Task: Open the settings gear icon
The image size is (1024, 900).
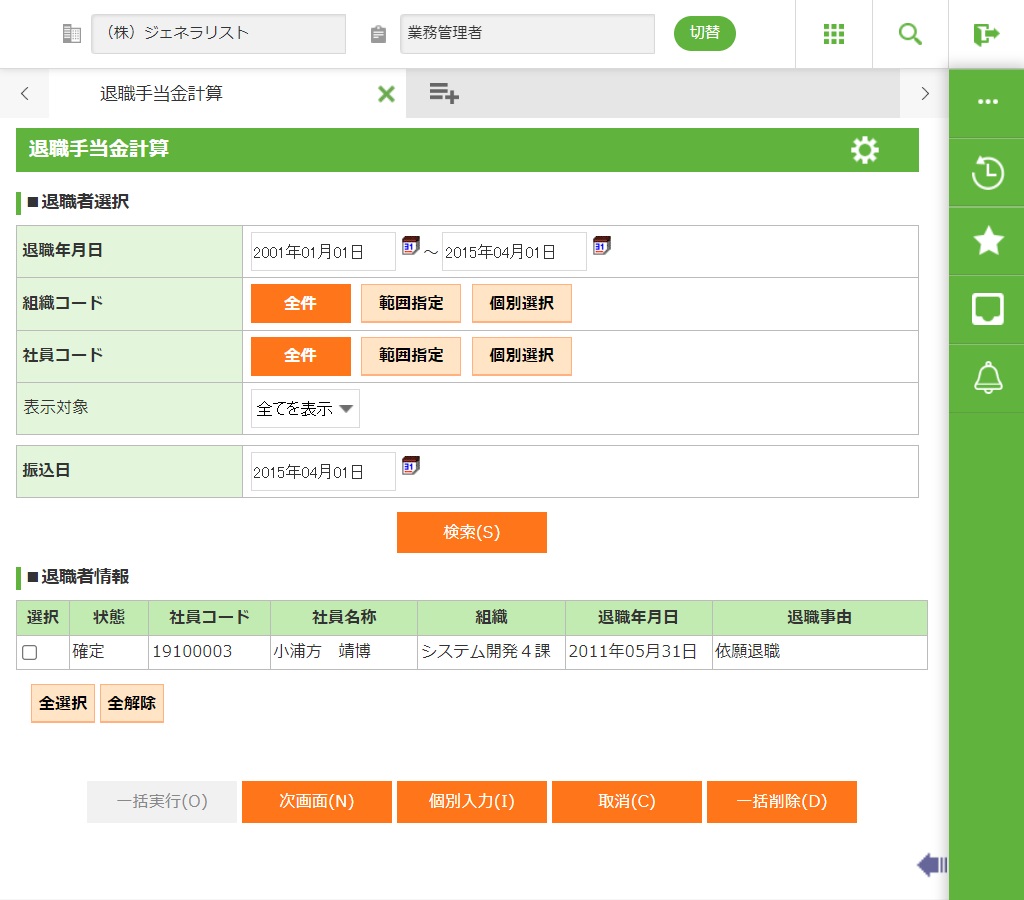Action: 864,150
